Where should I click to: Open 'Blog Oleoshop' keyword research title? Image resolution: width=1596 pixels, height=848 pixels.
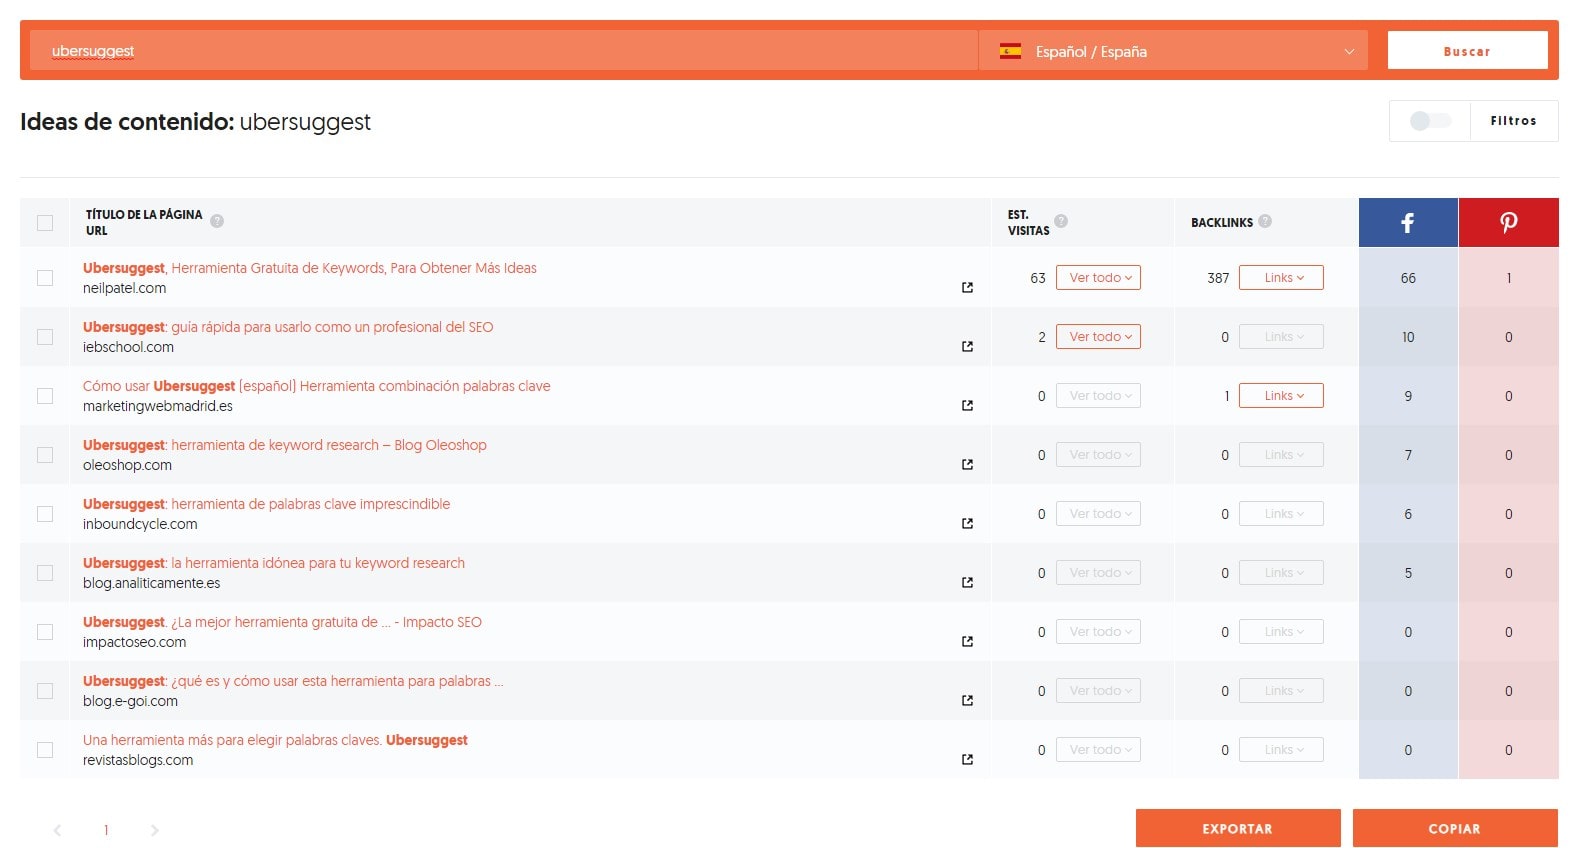tap(285, 445)
